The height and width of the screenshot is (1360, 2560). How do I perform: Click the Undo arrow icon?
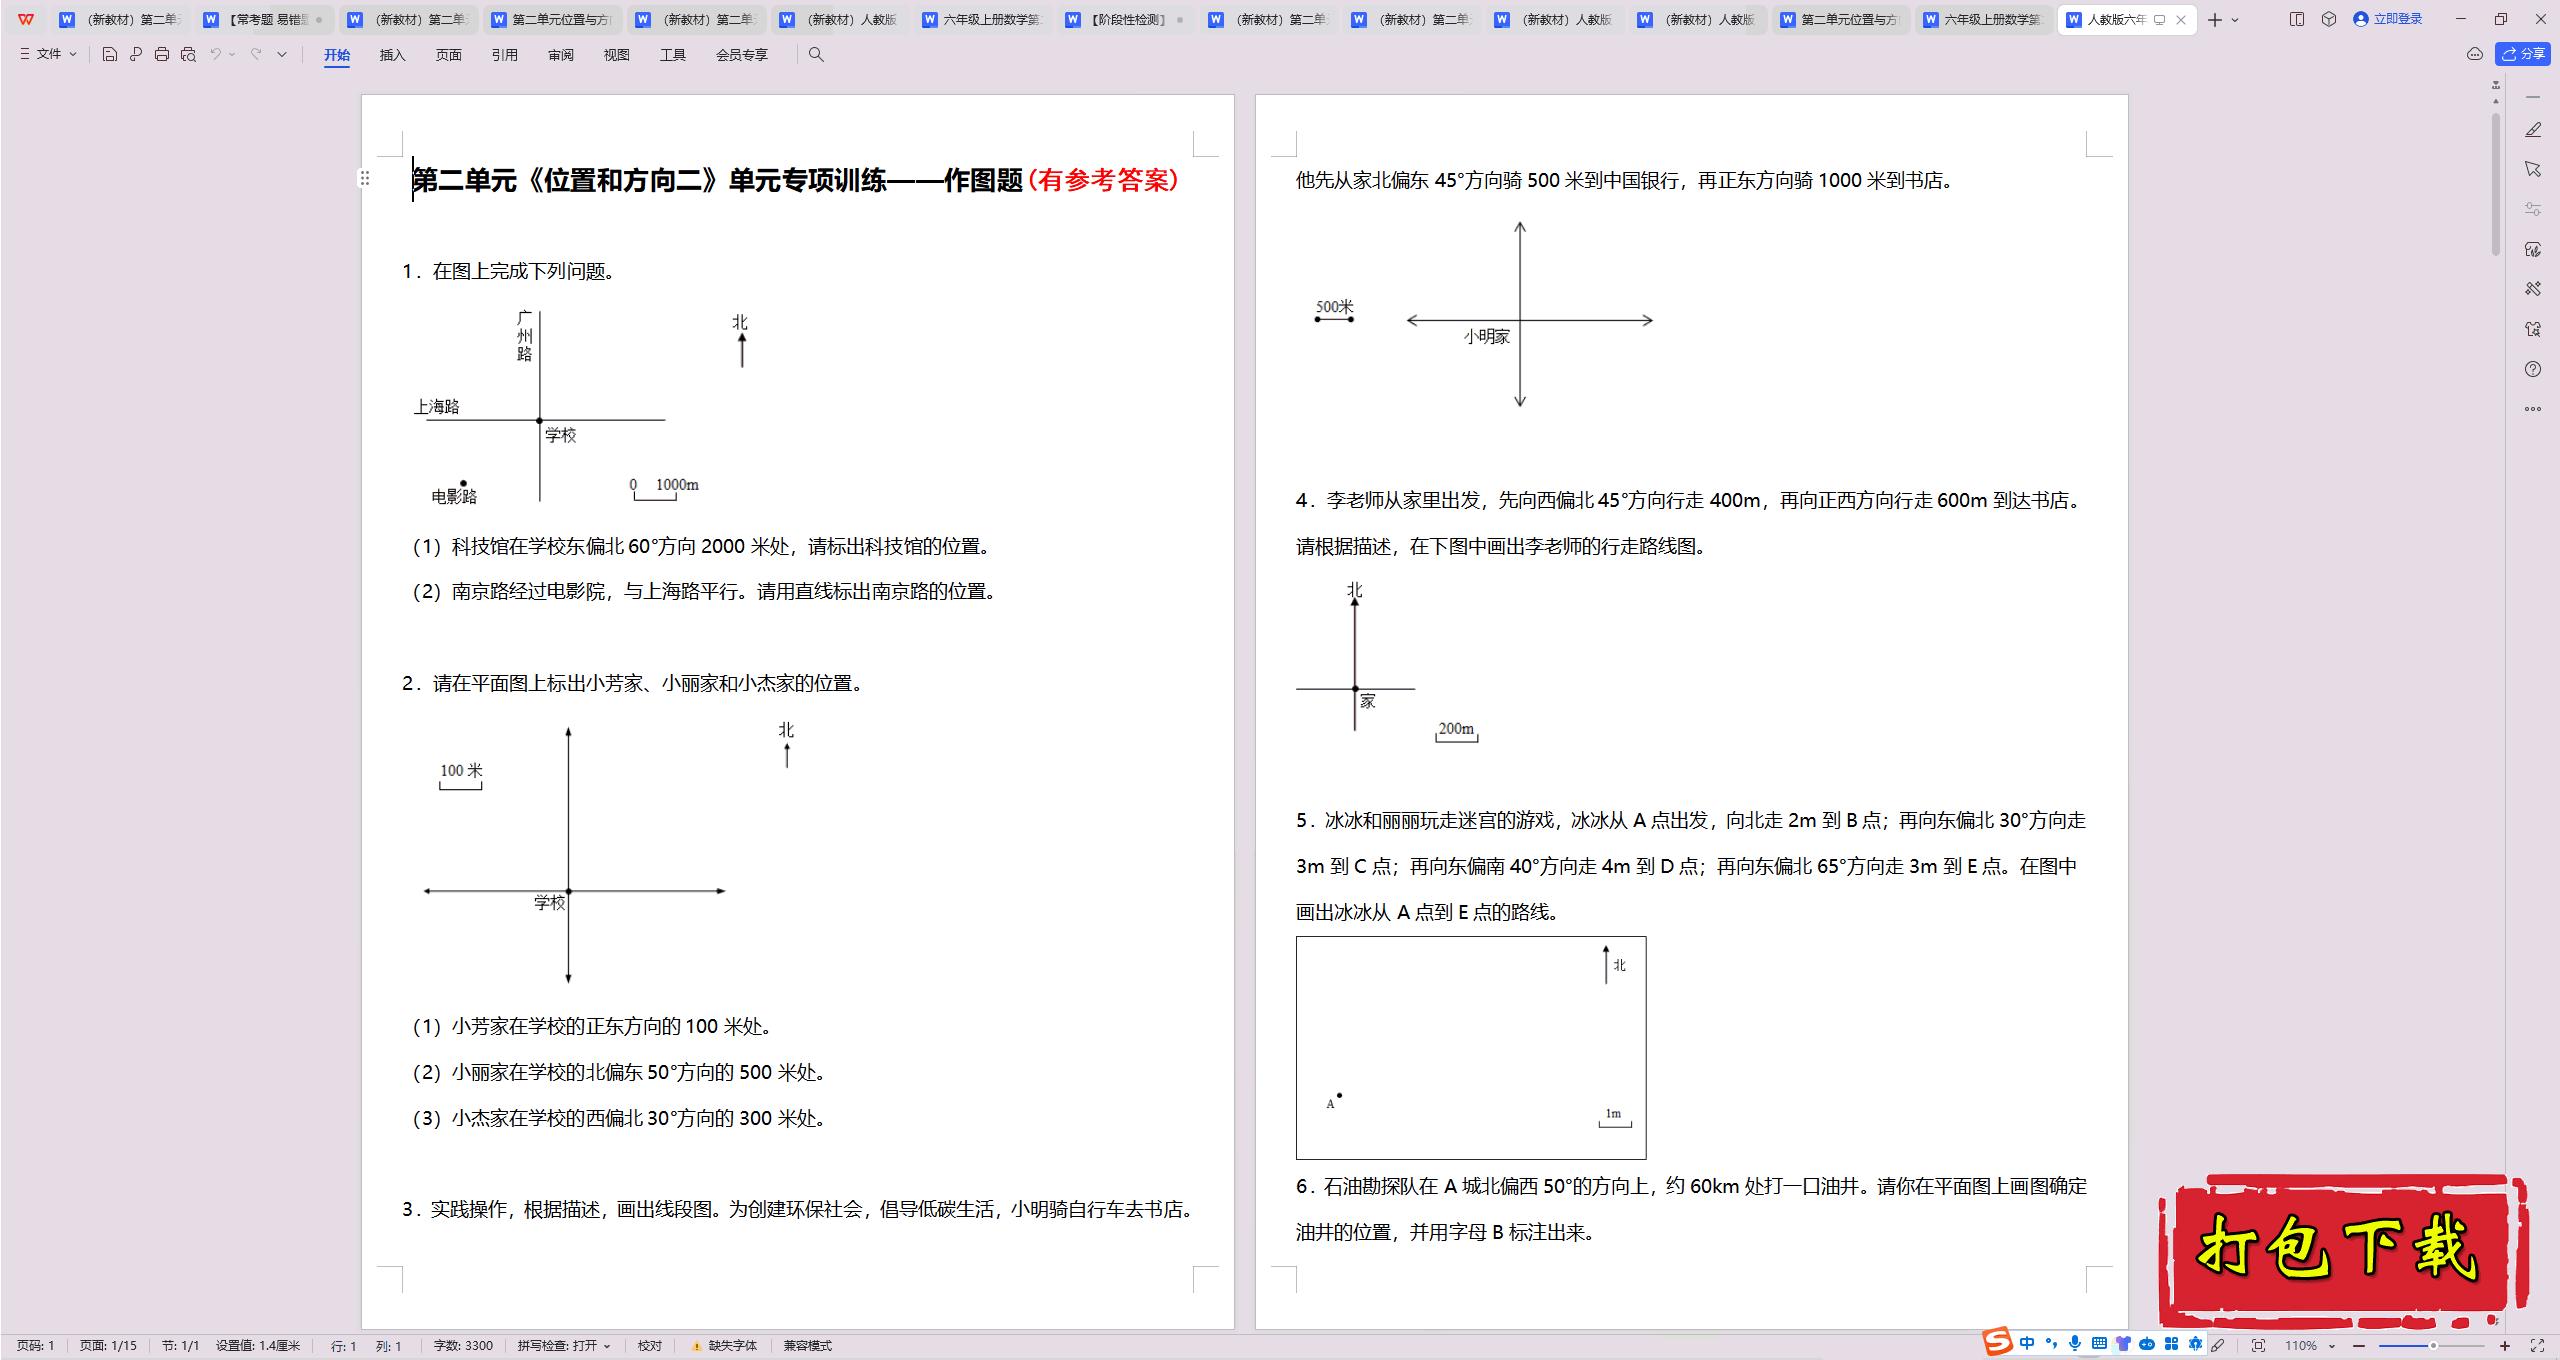tap(215, 55)
